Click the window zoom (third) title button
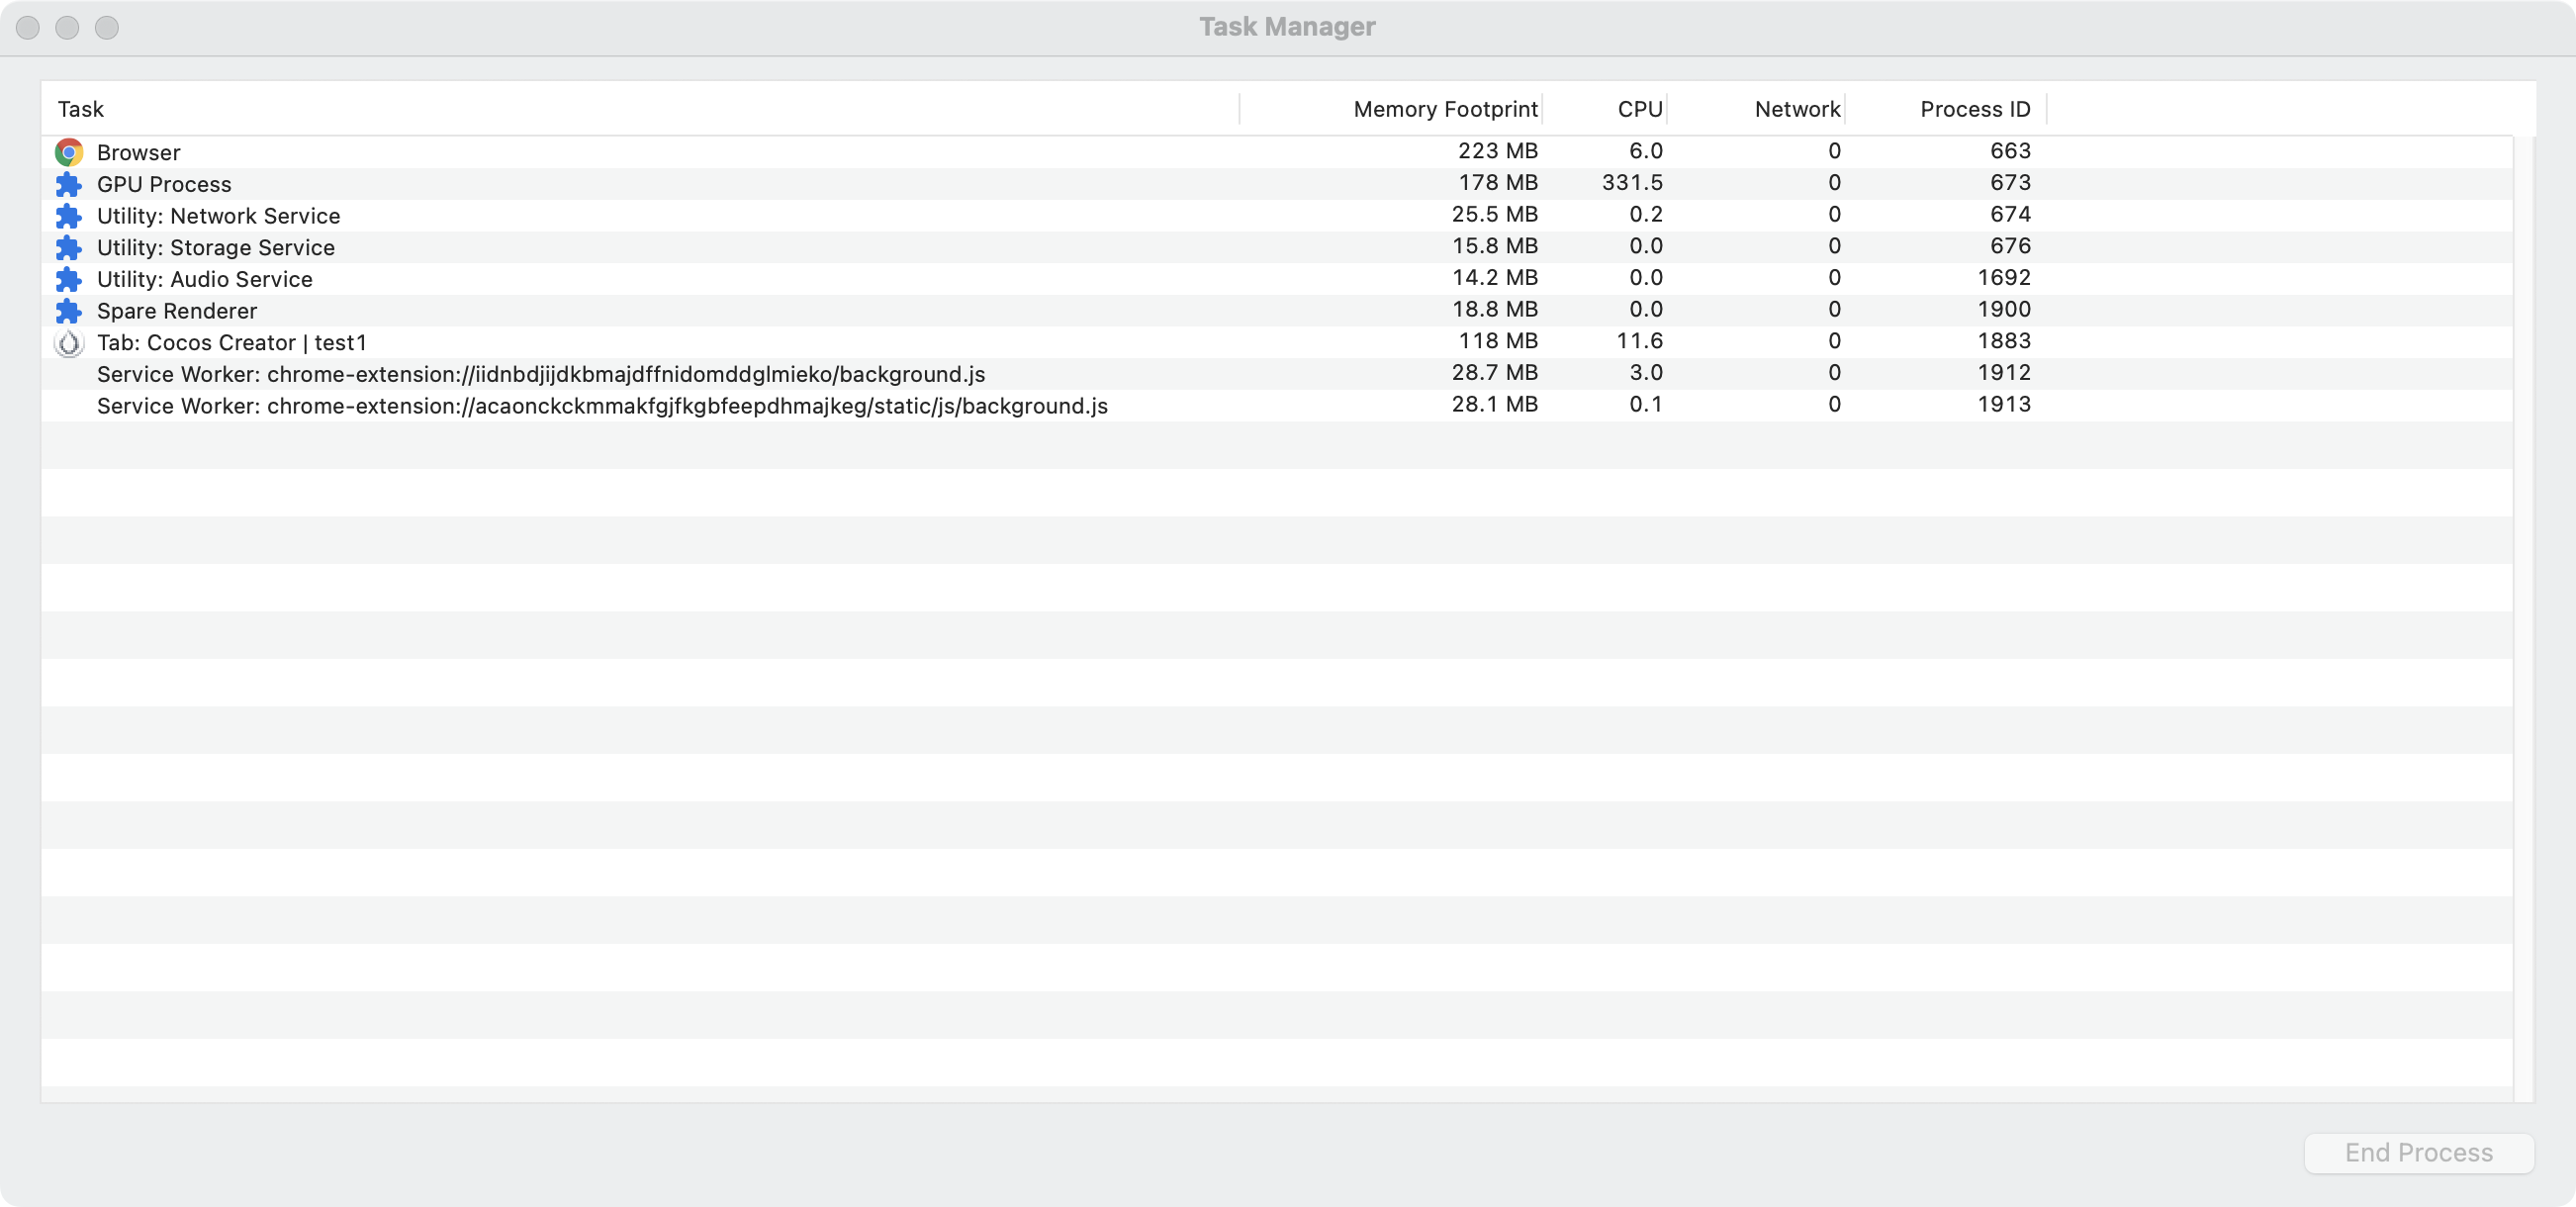Image resolution: width=2576 pixels, height=1207 pixels. point(107,27)
